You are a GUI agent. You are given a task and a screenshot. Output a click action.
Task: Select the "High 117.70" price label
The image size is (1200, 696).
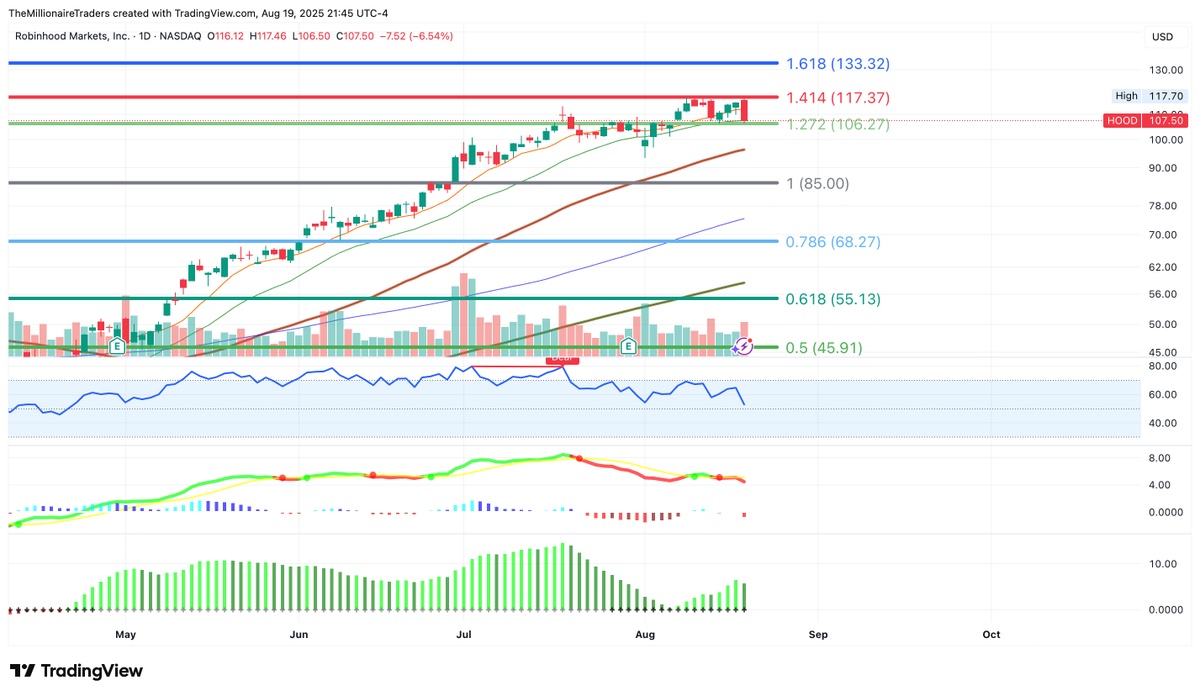[1149, 96]
